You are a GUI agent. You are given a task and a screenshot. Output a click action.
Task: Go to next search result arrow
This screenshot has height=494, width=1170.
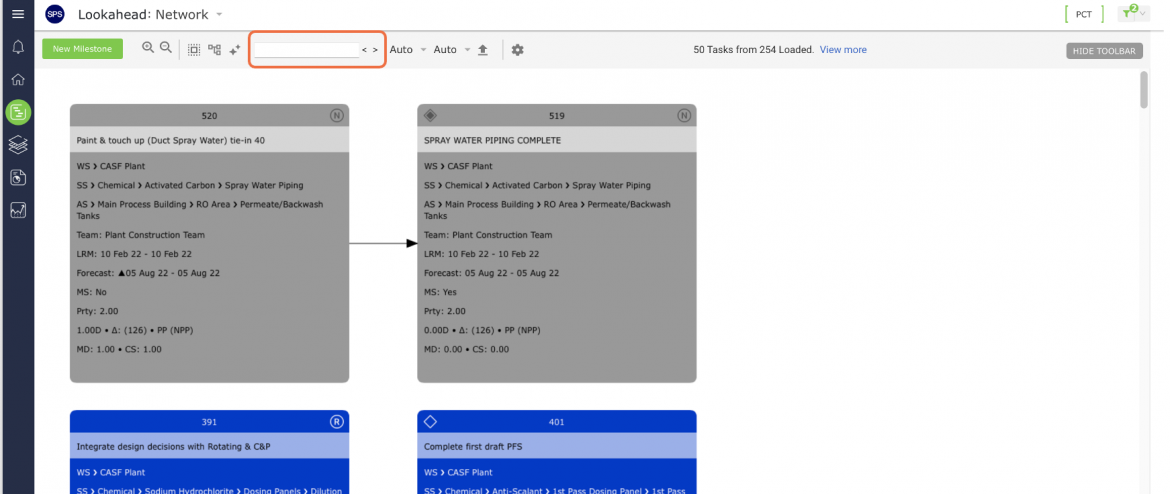tap(375, 50)
